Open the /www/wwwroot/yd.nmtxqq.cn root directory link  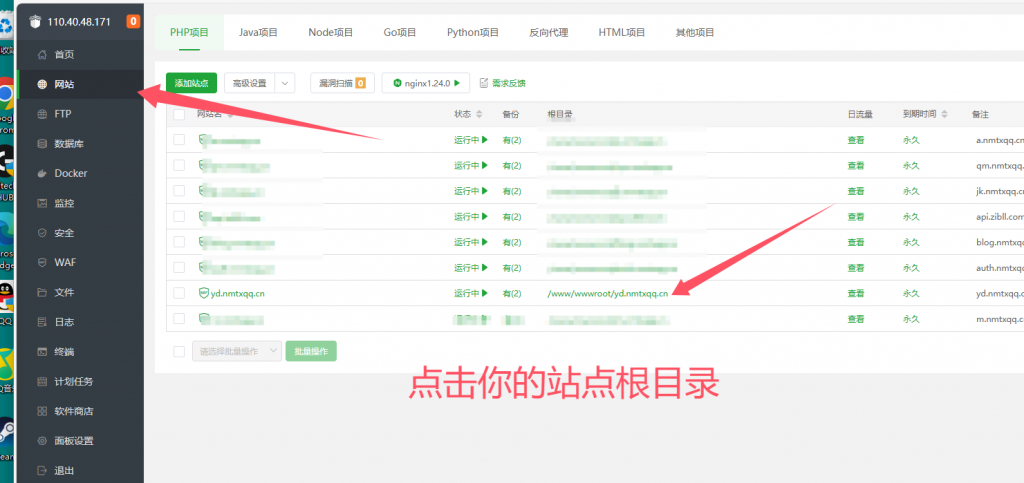(607, 293)
